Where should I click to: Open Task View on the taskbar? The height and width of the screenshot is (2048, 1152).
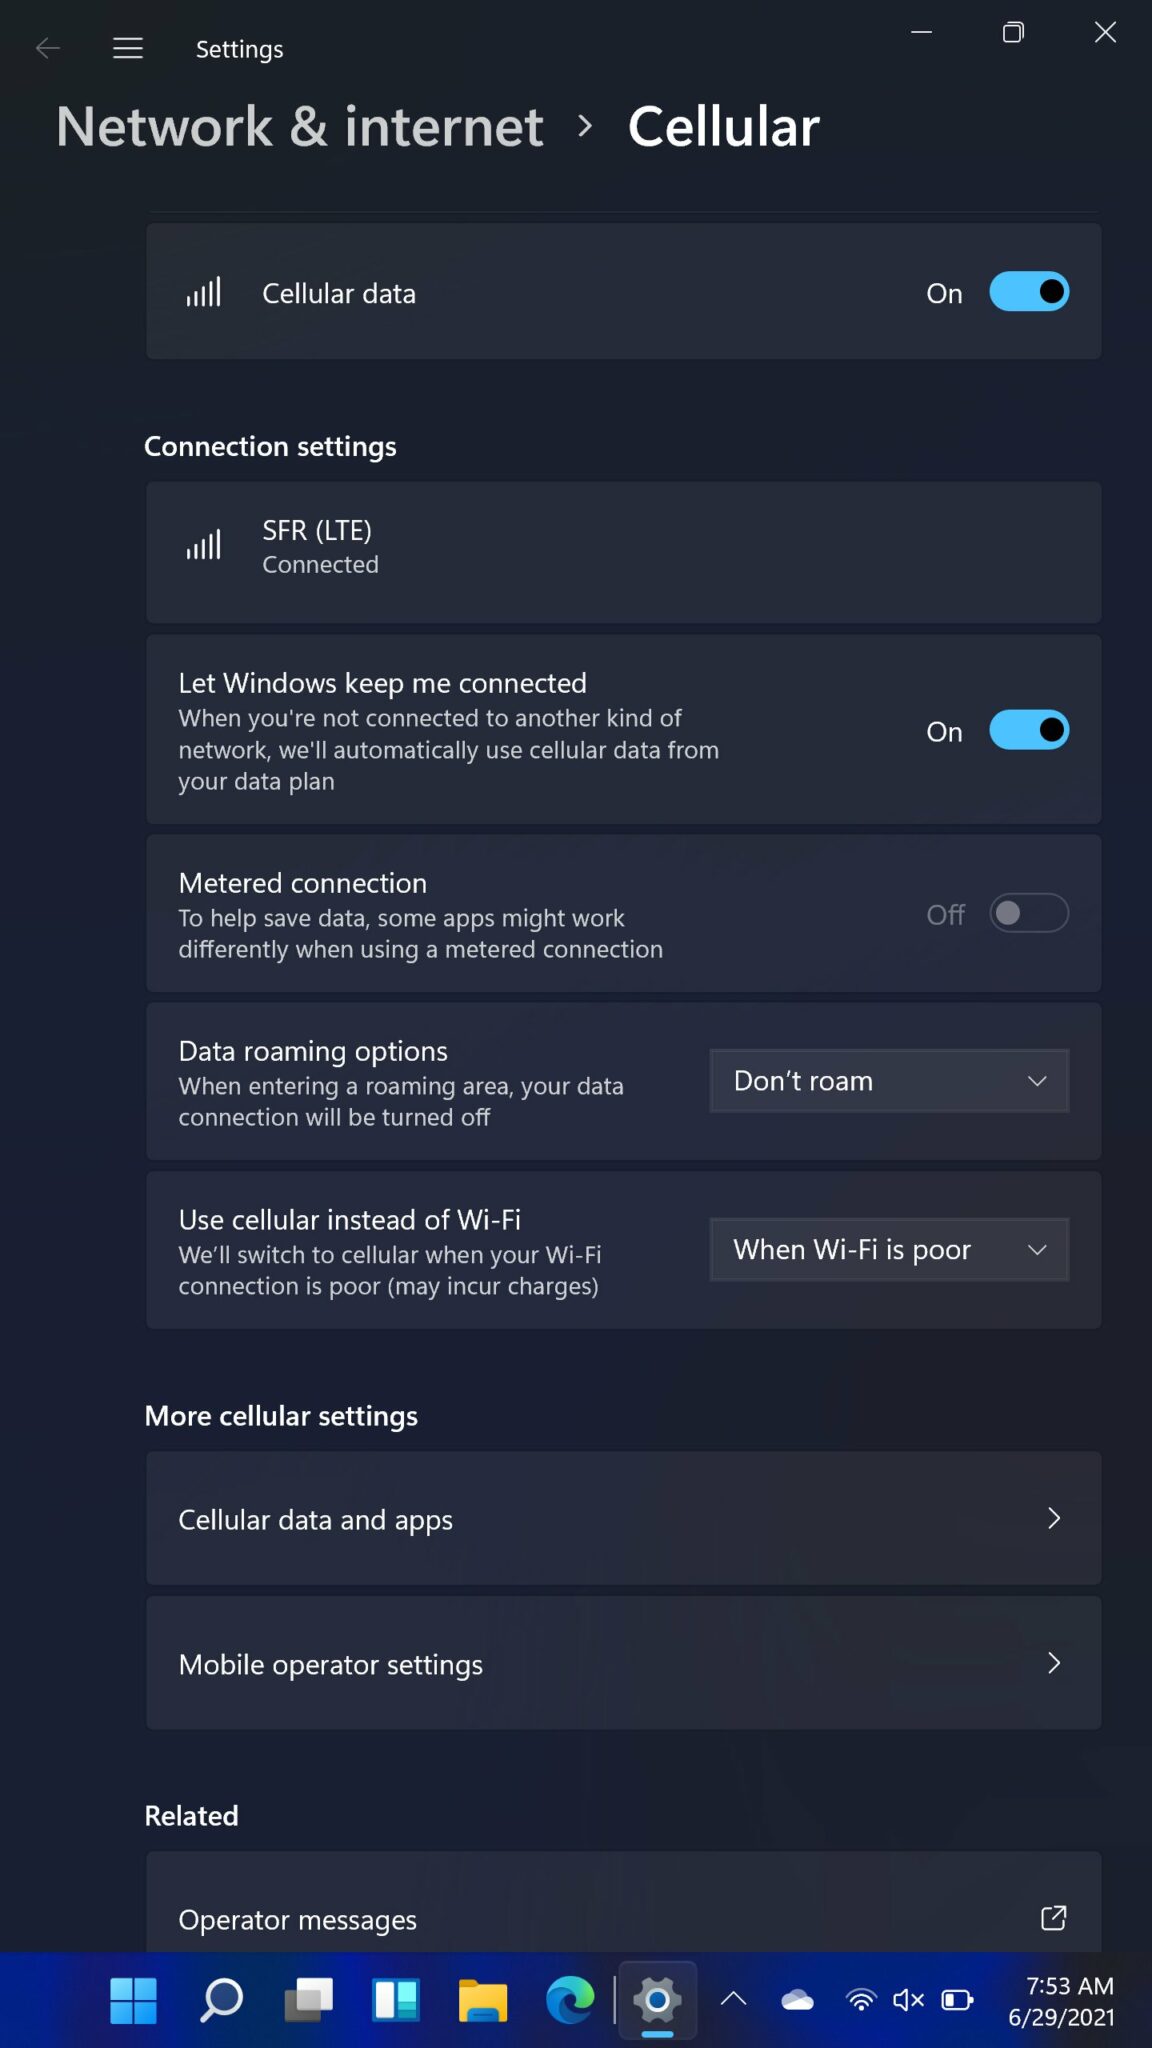pyautogui.click(x=309, y=2001)
